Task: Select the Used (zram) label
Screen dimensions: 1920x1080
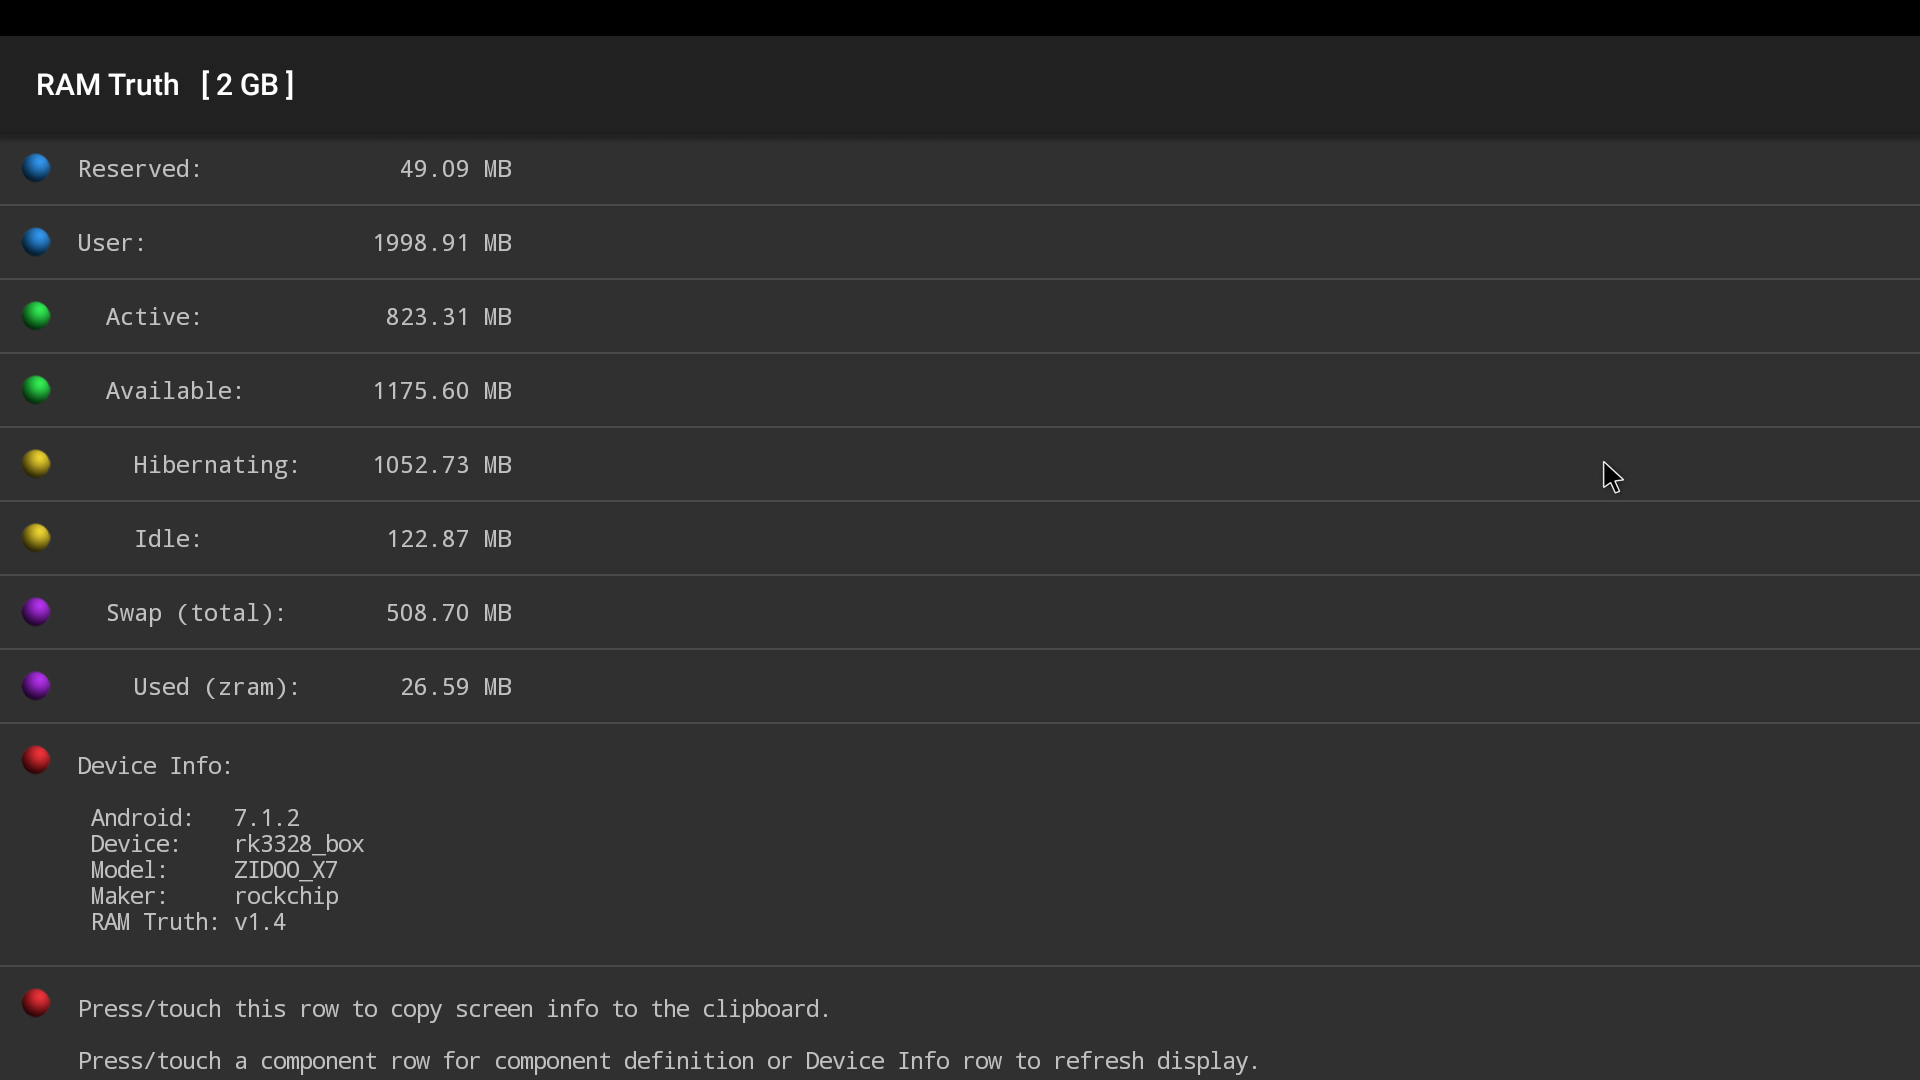Action: [x=217, y=687]
